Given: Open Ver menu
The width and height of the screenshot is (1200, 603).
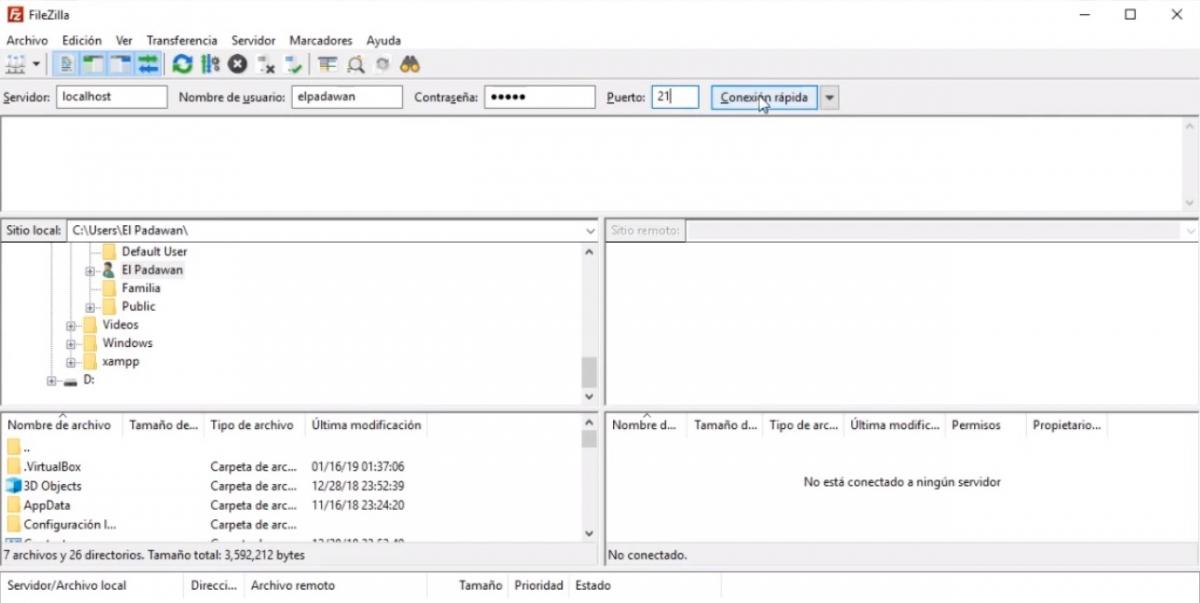Looking at the screenshot, I should (x=124, y=40).
